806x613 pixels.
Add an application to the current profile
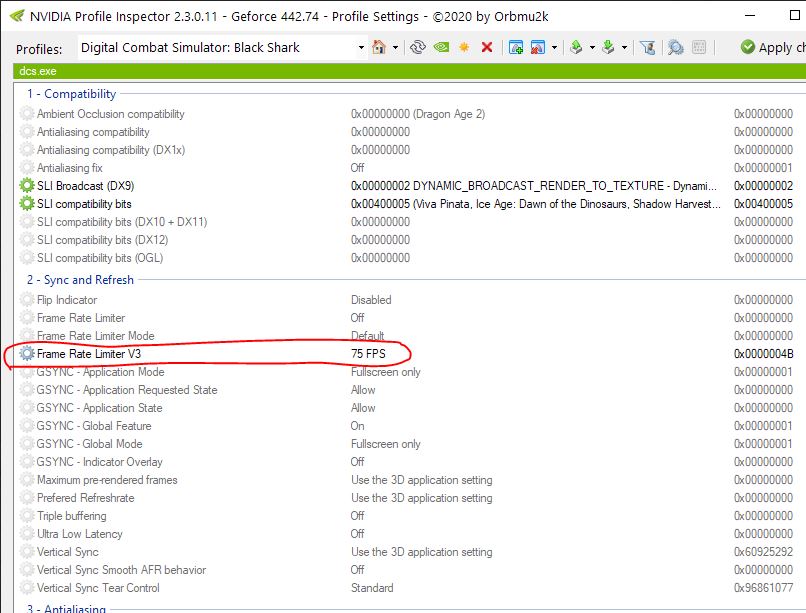pyautogui.click(x=516, y=47)
